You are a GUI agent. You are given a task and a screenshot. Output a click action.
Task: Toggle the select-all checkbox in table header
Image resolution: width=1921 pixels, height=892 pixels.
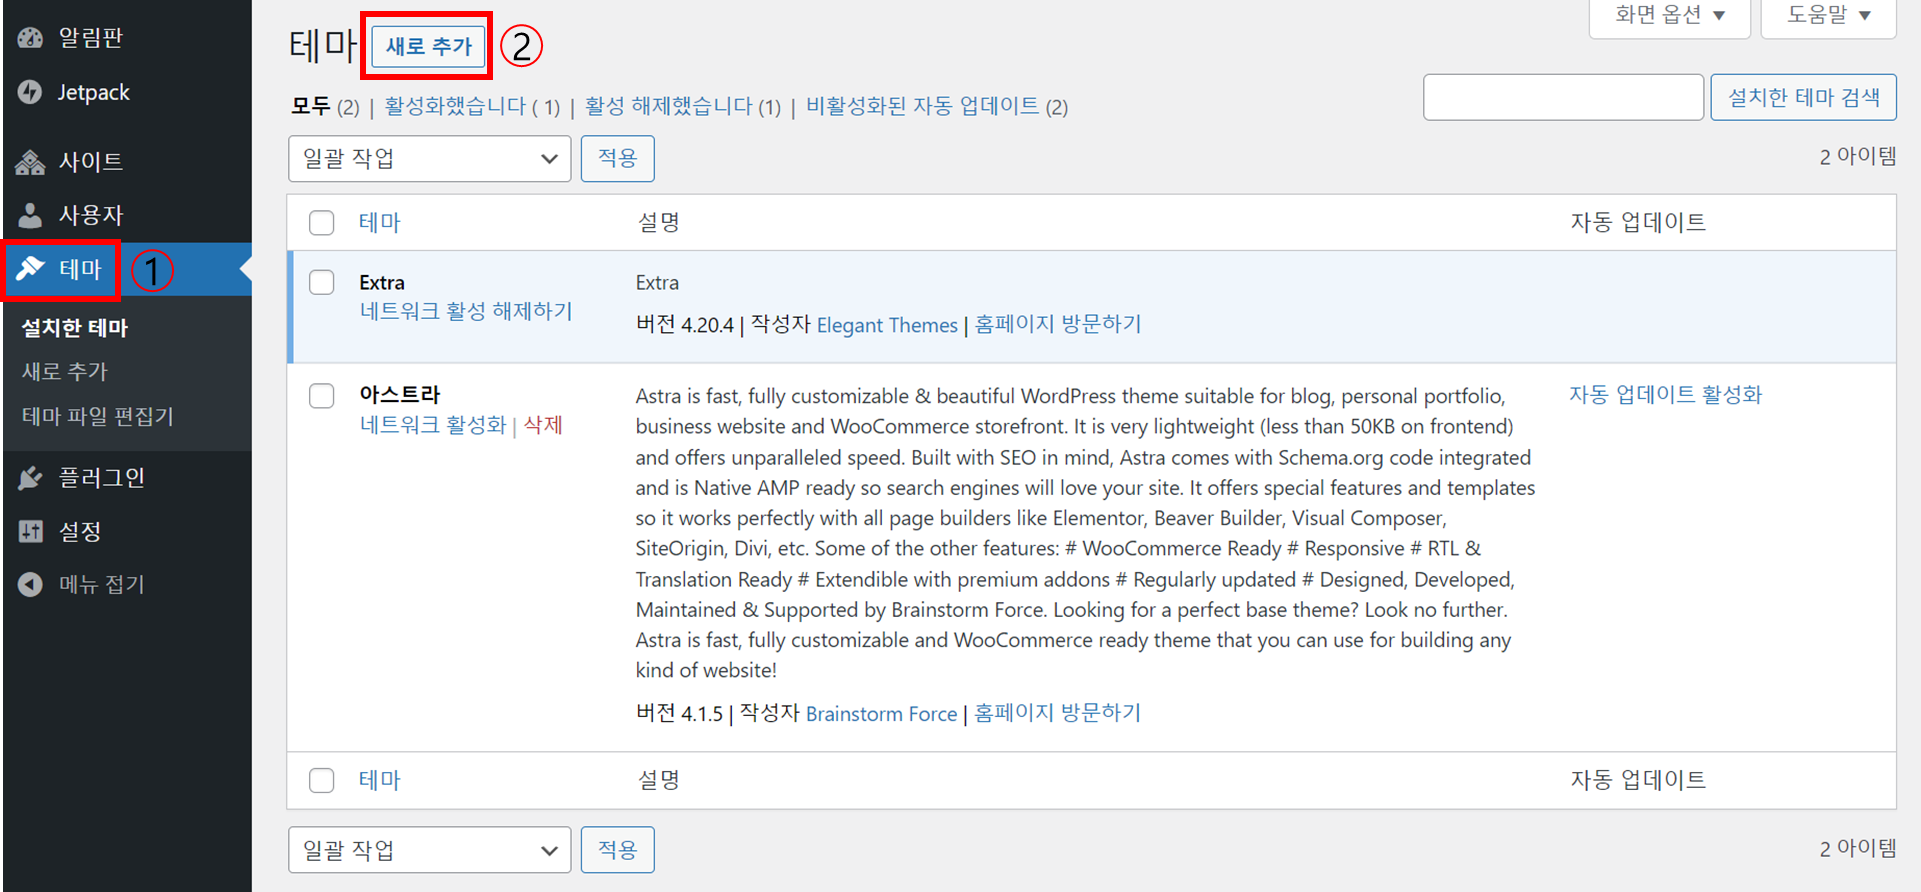pos(322,222)
